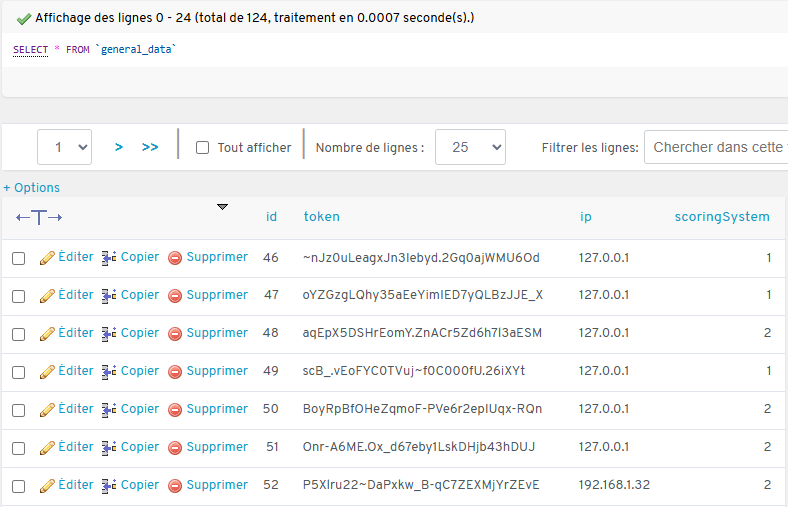The height and width of the screenshot is (507, 788).
Task: Click the Delete icon for row 49
Action: 175,372
